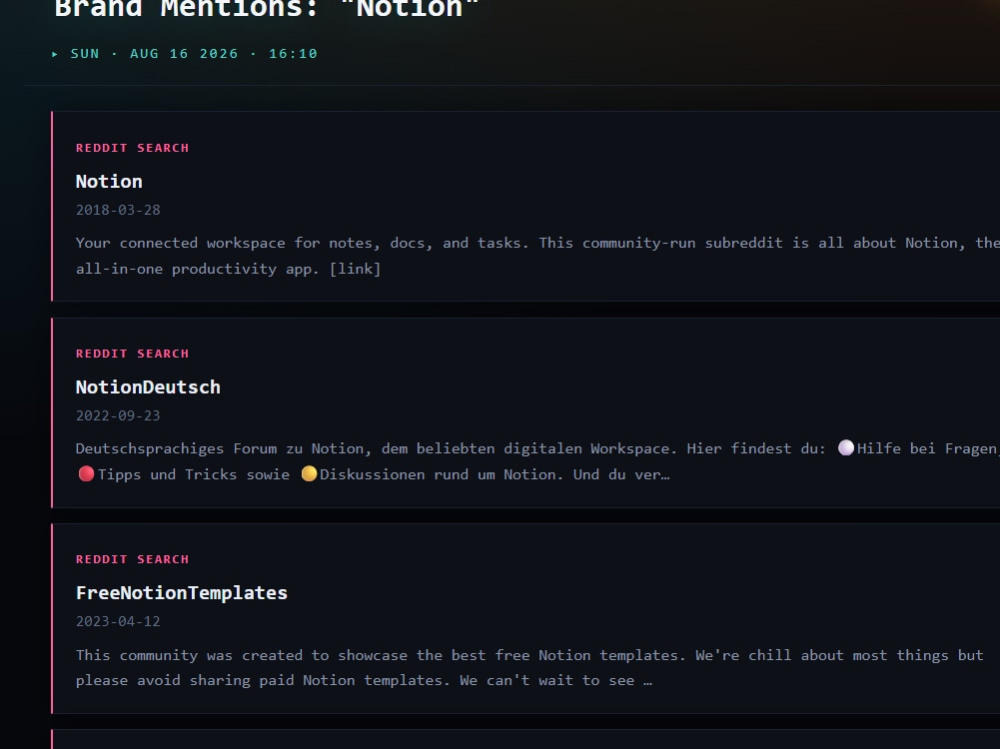Click the white circle emoji before Hilfe

pos(846,448)
